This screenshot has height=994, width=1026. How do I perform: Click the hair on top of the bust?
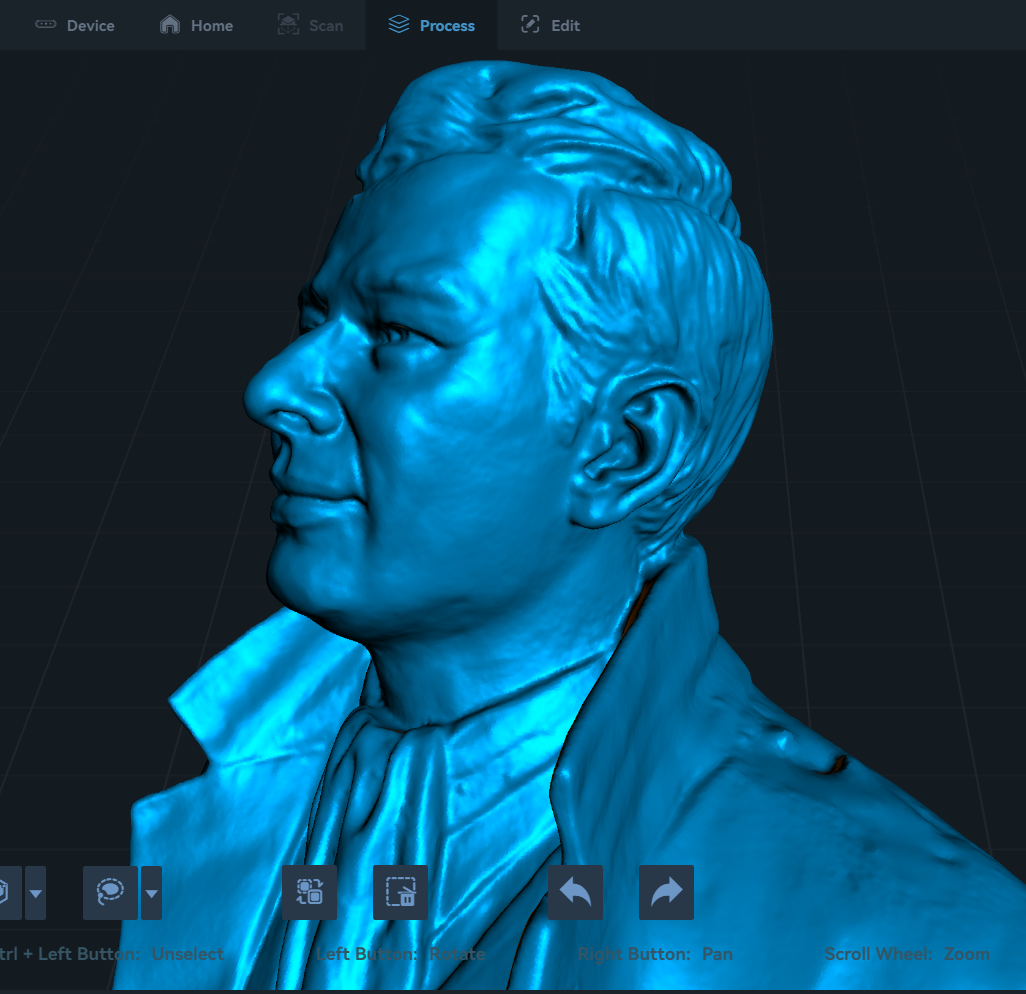(x=560, y=130)
